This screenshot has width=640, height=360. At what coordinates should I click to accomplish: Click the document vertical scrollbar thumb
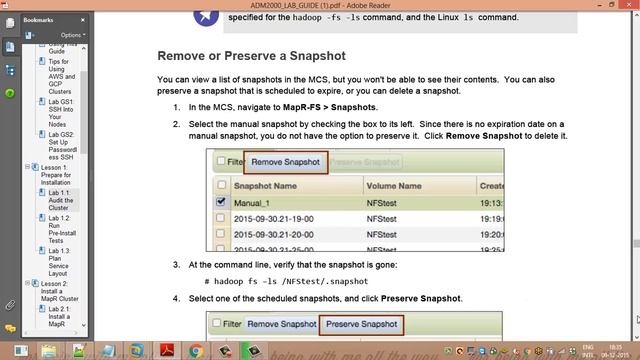pos(636,243)
